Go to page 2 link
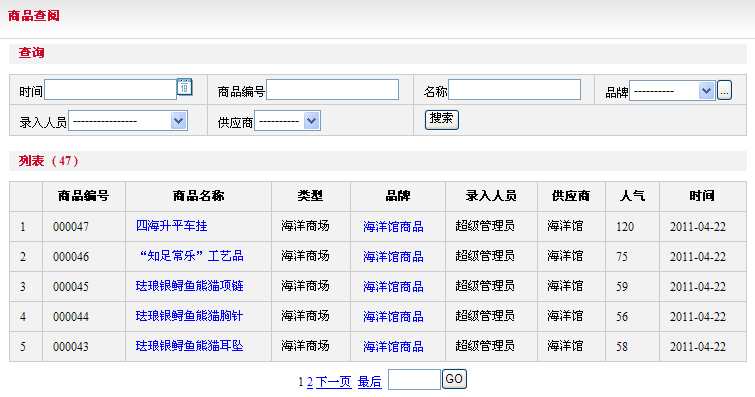Viewport: 755px width, 397px height. coord(310,382)
